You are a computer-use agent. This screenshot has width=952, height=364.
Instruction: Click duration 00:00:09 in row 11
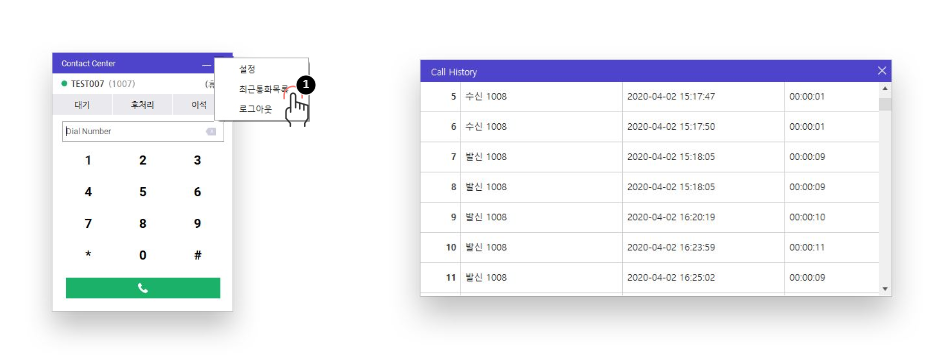pos(807,278)
